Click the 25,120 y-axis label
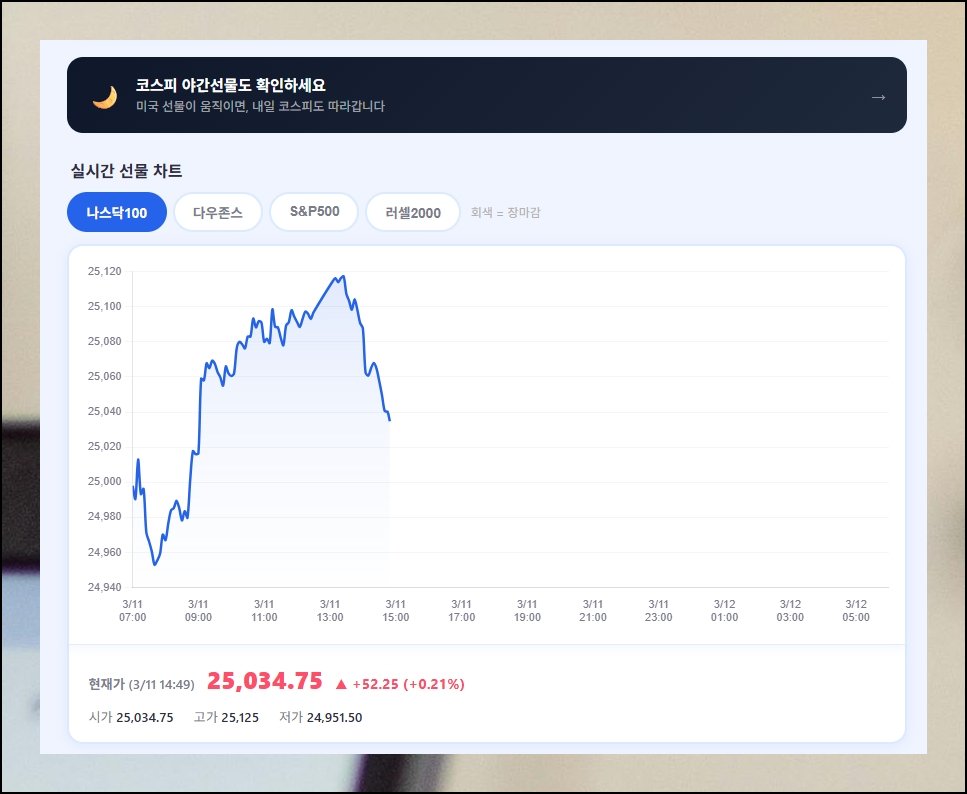 (x=105, y=271)
